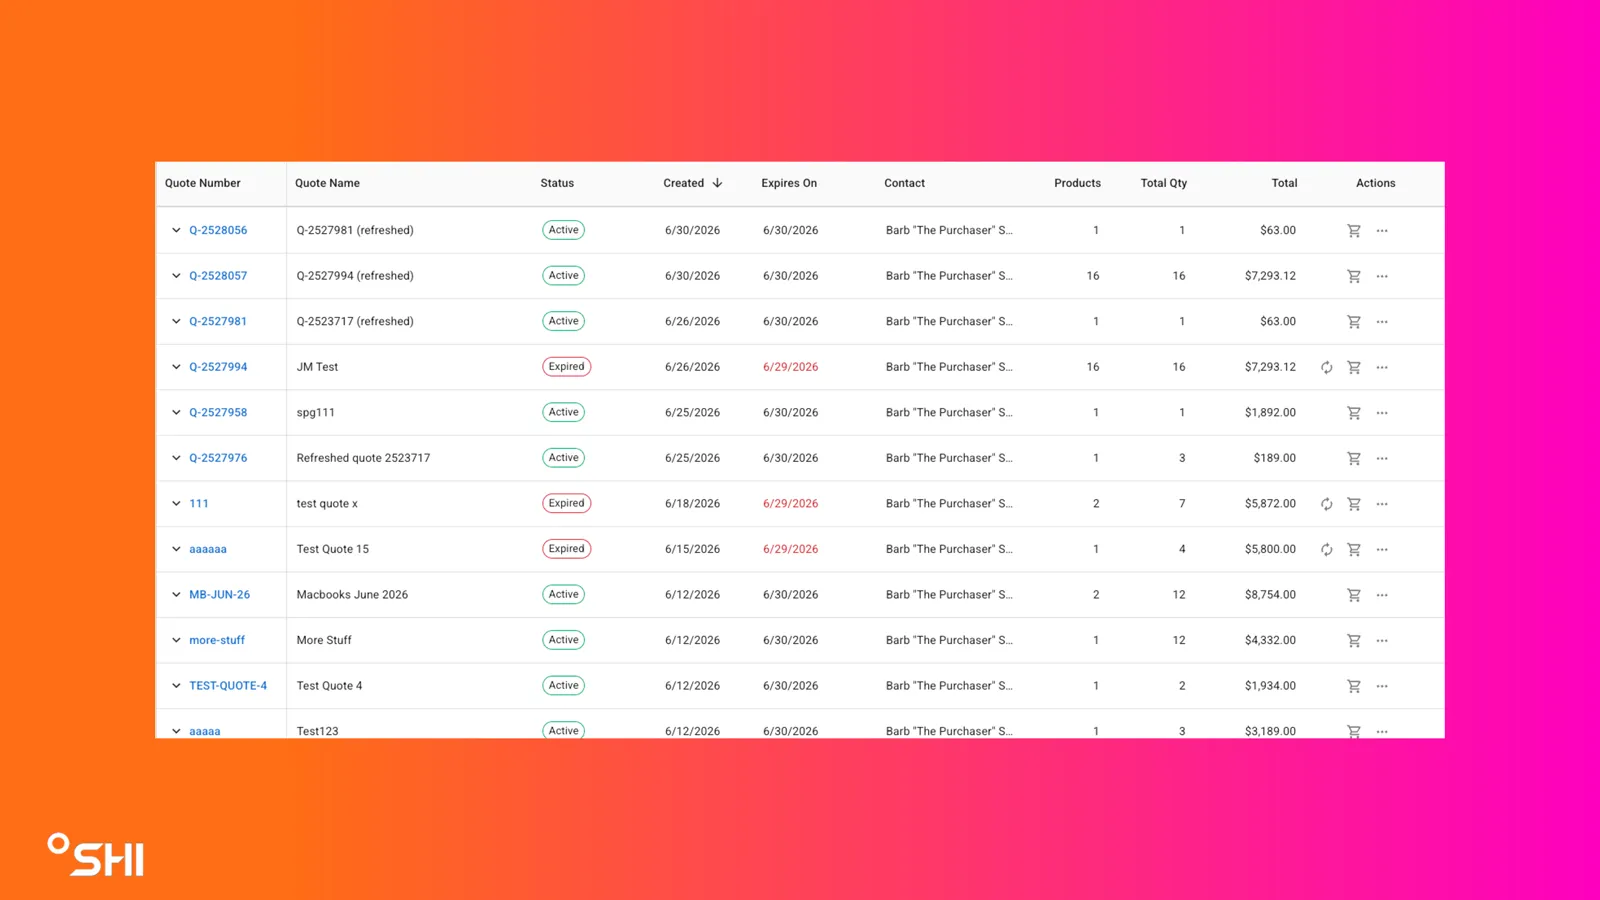Sort by Status column header
Image resolution: width=1600 pixels, height=900 pixels.
(557, 183)
